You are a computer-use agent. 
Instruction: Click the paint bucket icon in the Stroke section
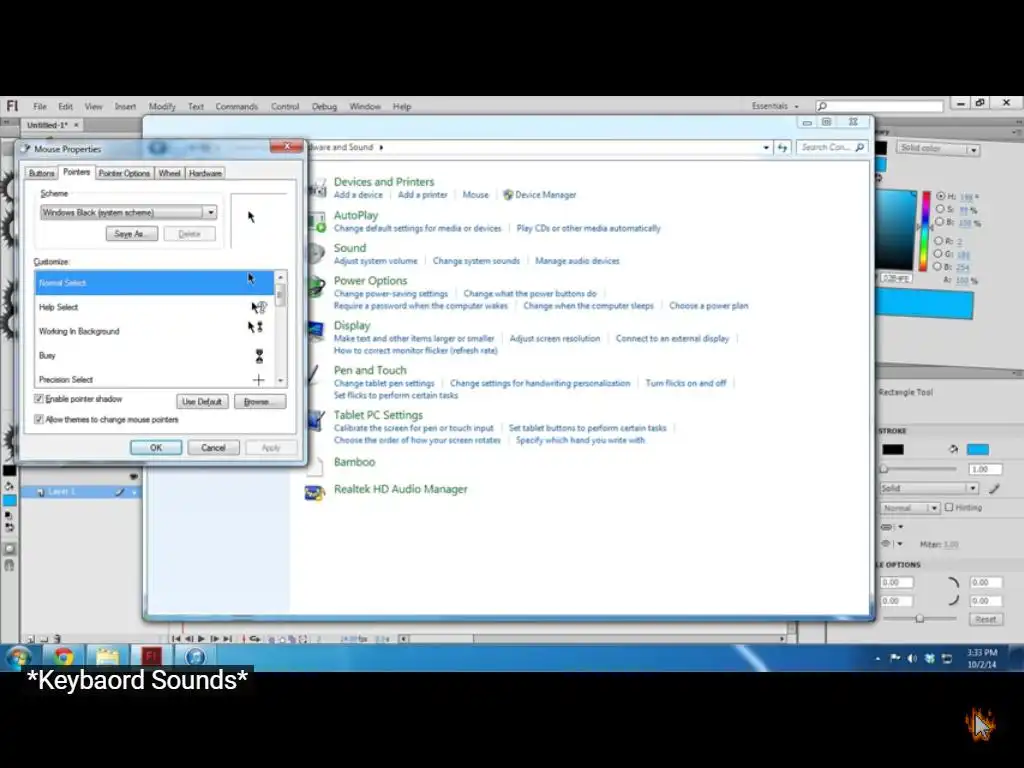tap(953, 449)
